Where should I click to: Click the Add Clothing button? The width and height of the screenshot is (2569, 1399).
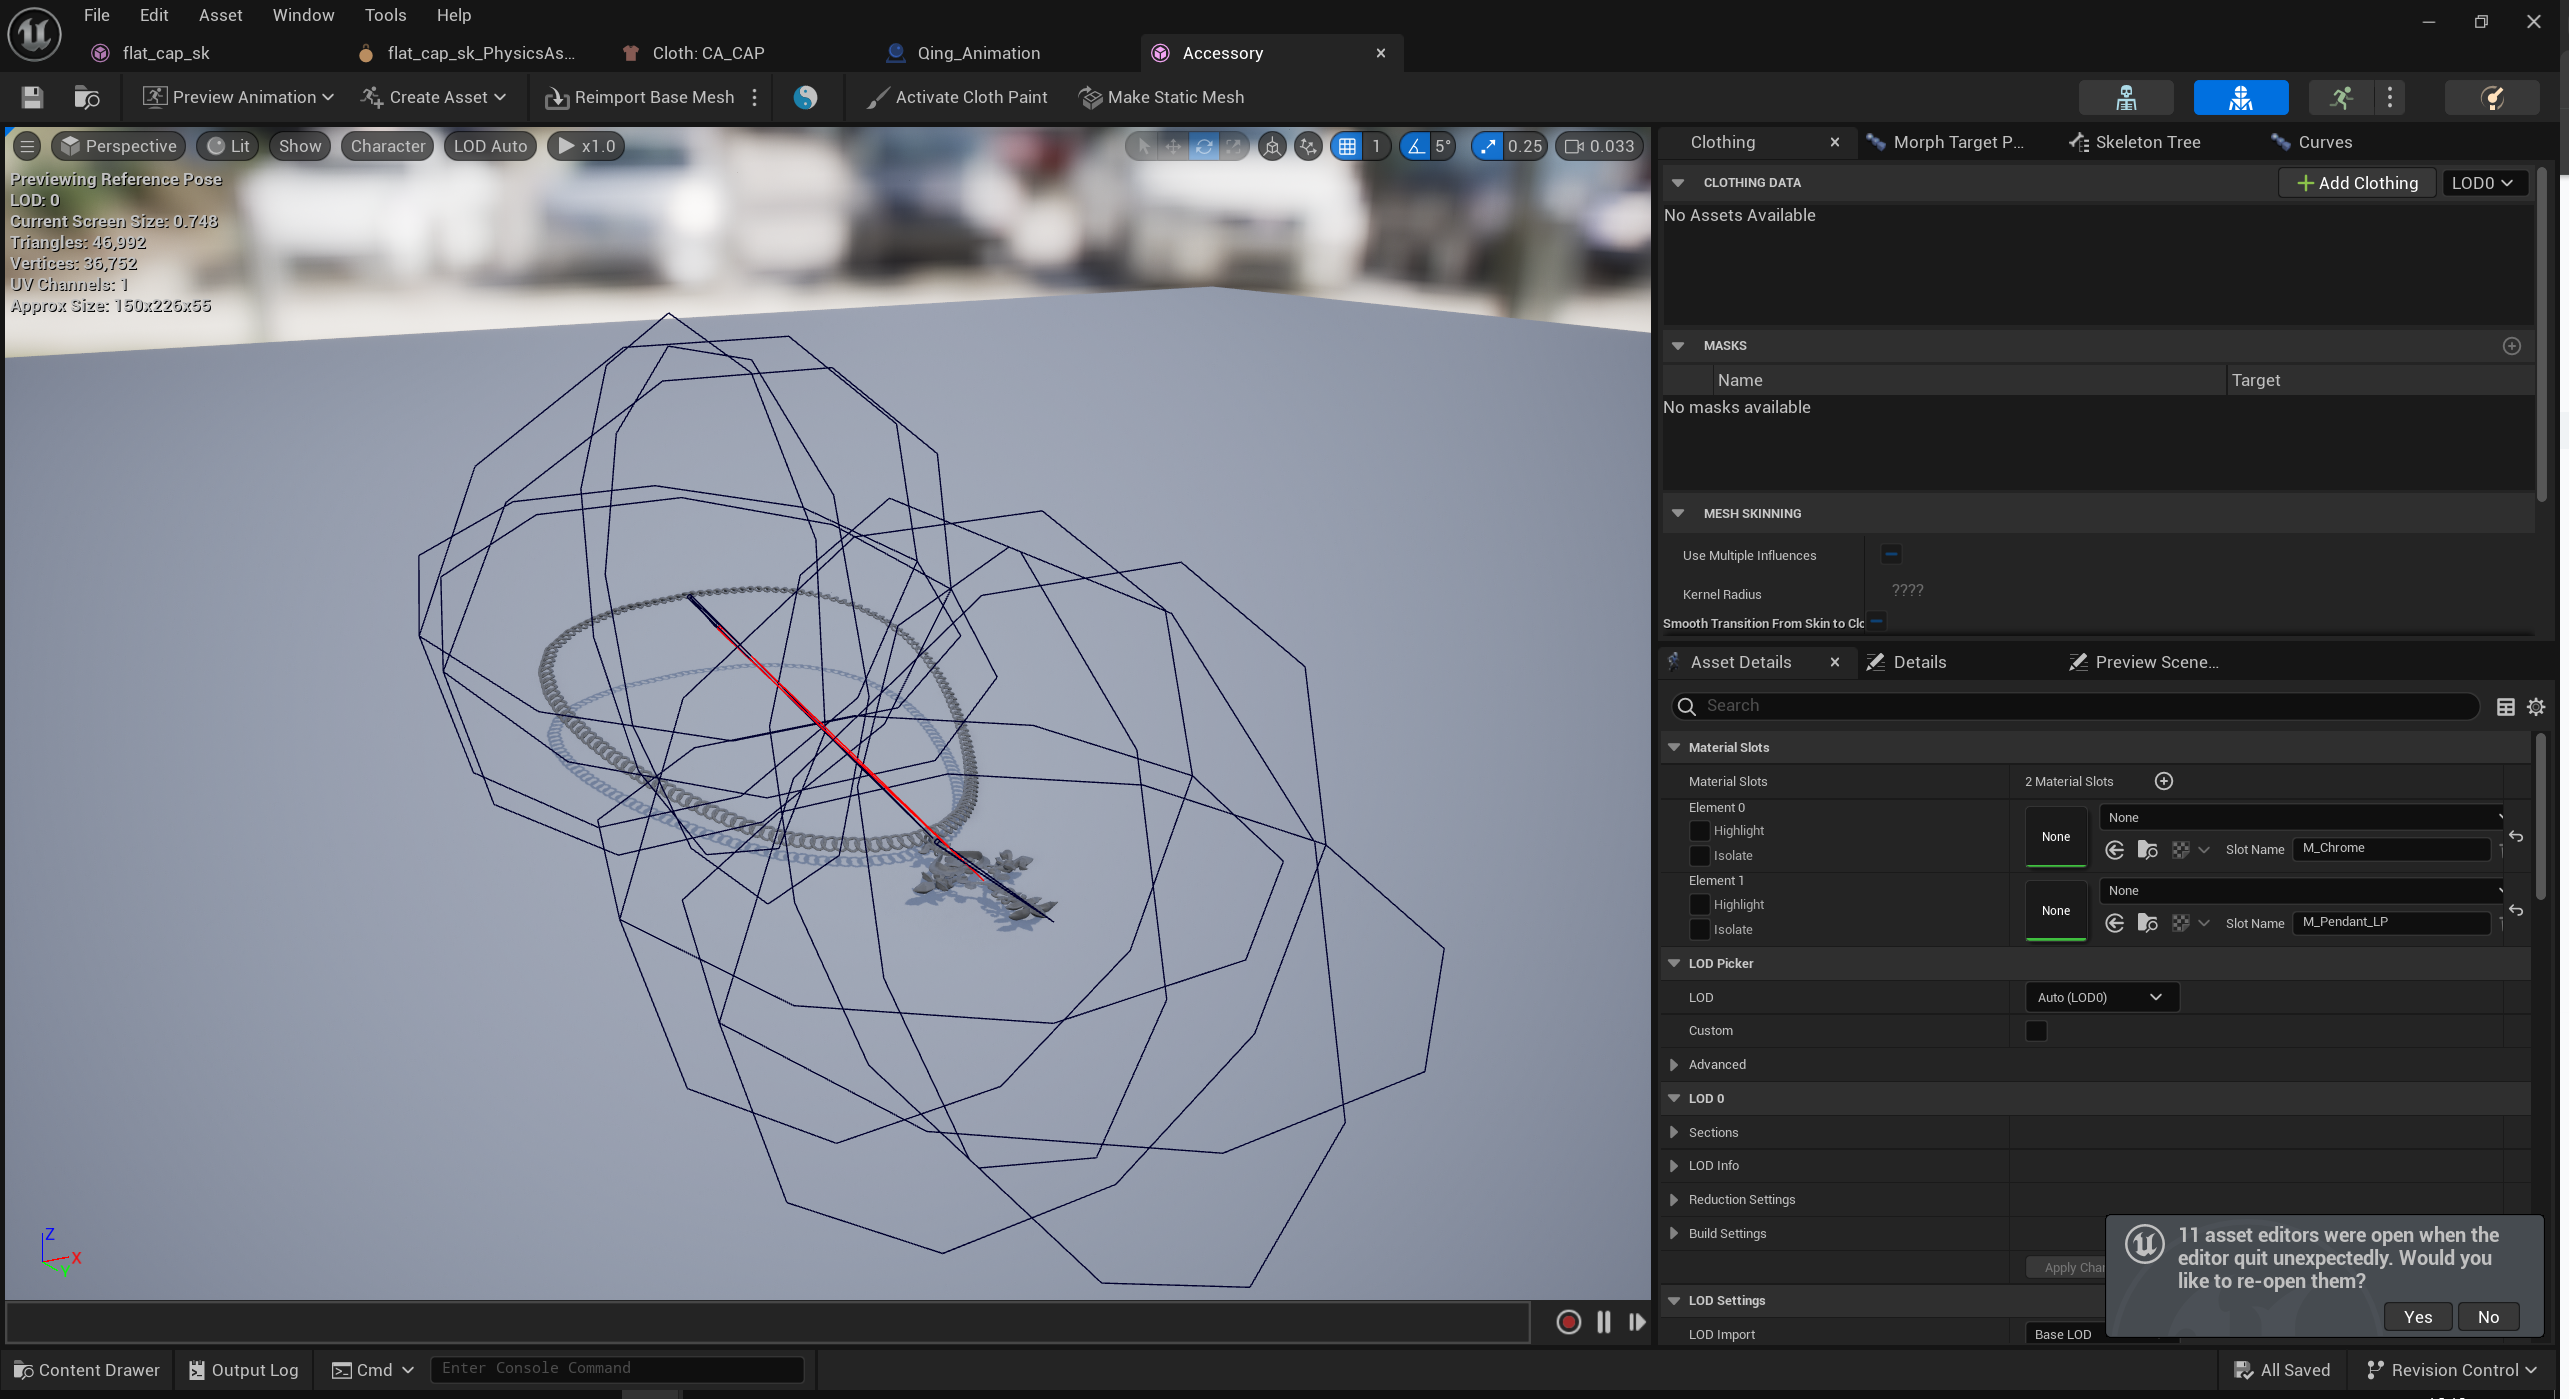click(2357, 183)
